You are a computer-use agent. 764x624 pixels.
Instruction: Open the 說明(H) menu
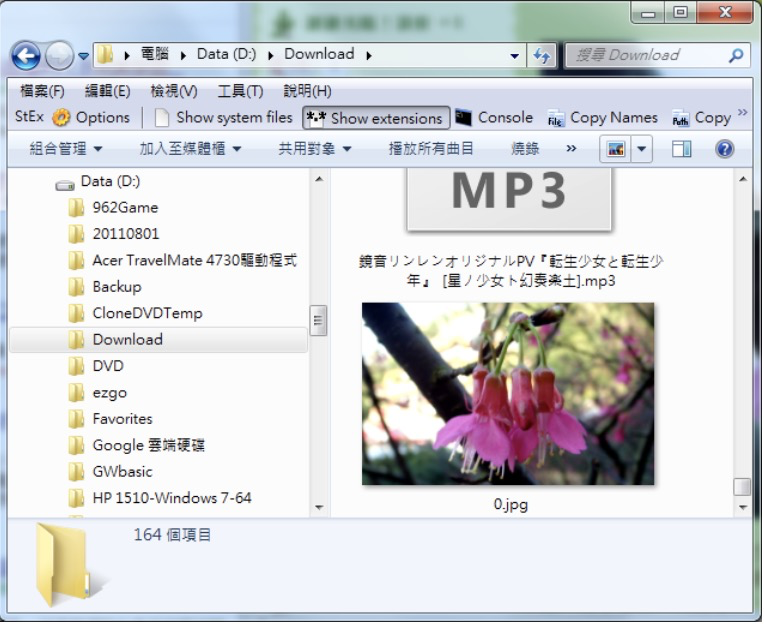coord(307,91)
